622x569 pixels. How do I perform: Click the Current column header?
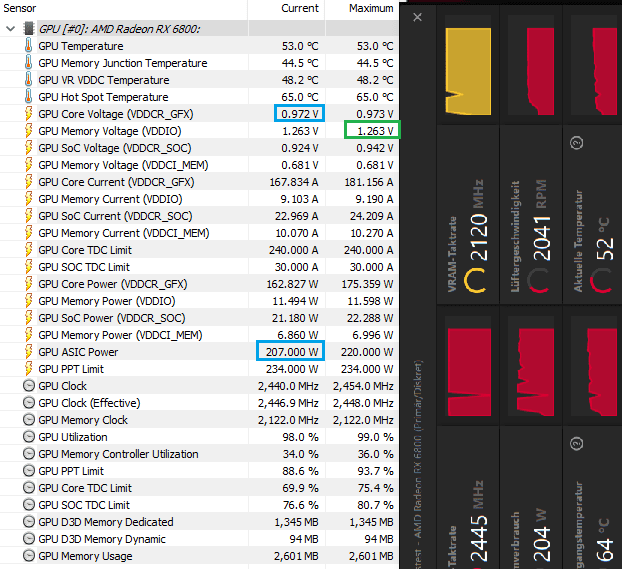[299, 8]
